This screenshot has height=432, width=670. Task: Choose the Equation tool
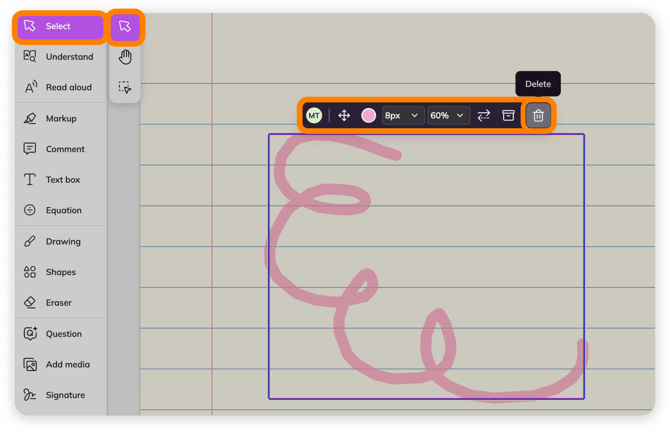point(60,210)
